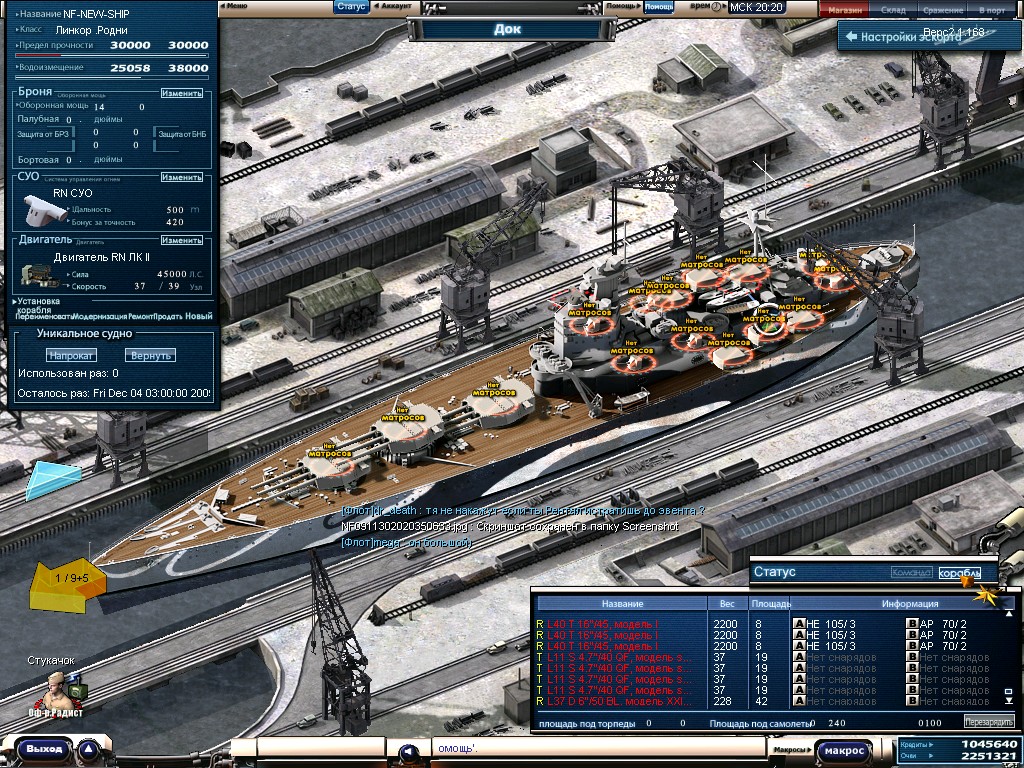The image size is (1024, 768).
Task: Open the Помощь arrow menu
Action: tap(622, 6)
